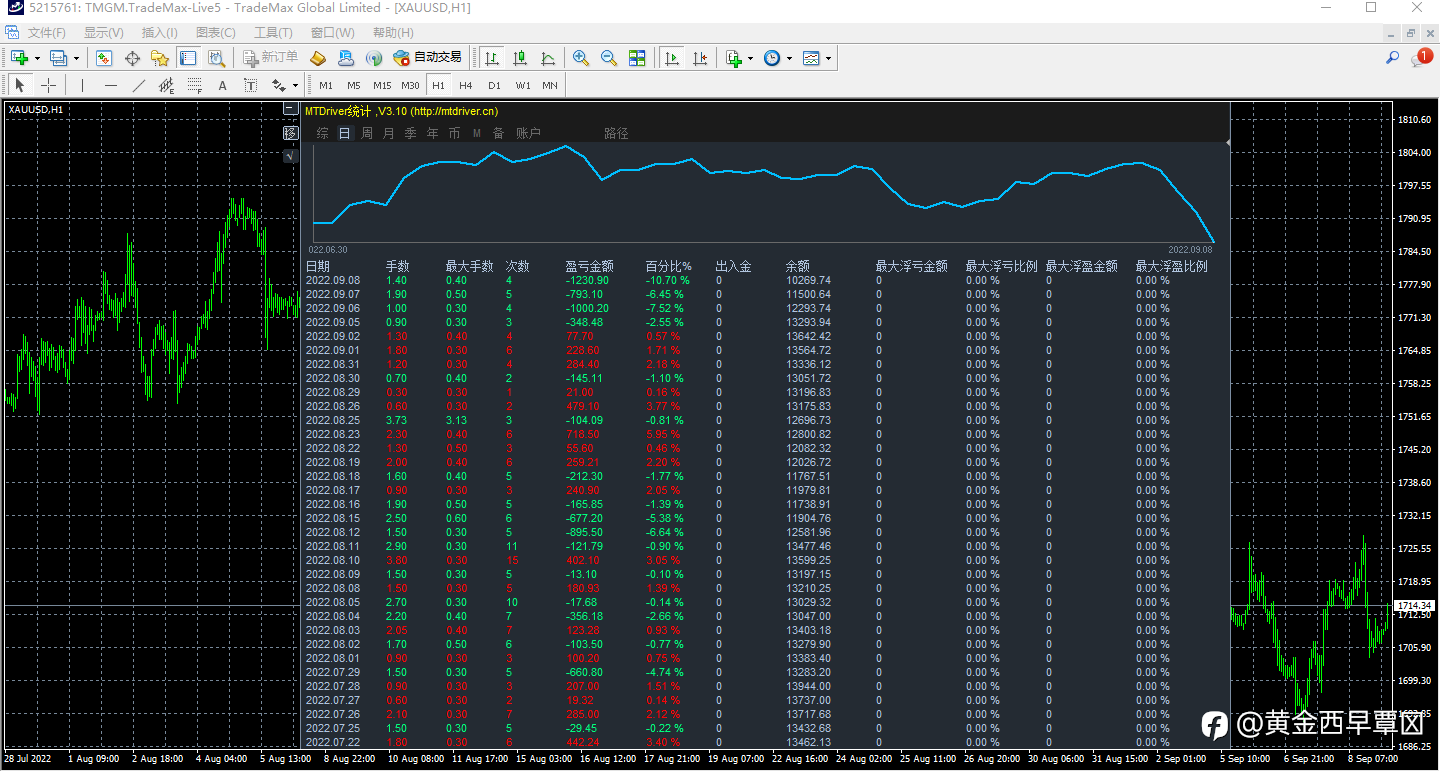Toggle chart auto-scroll button
The width and height of the screenshot is (1440, 771).
coord(672,58)
